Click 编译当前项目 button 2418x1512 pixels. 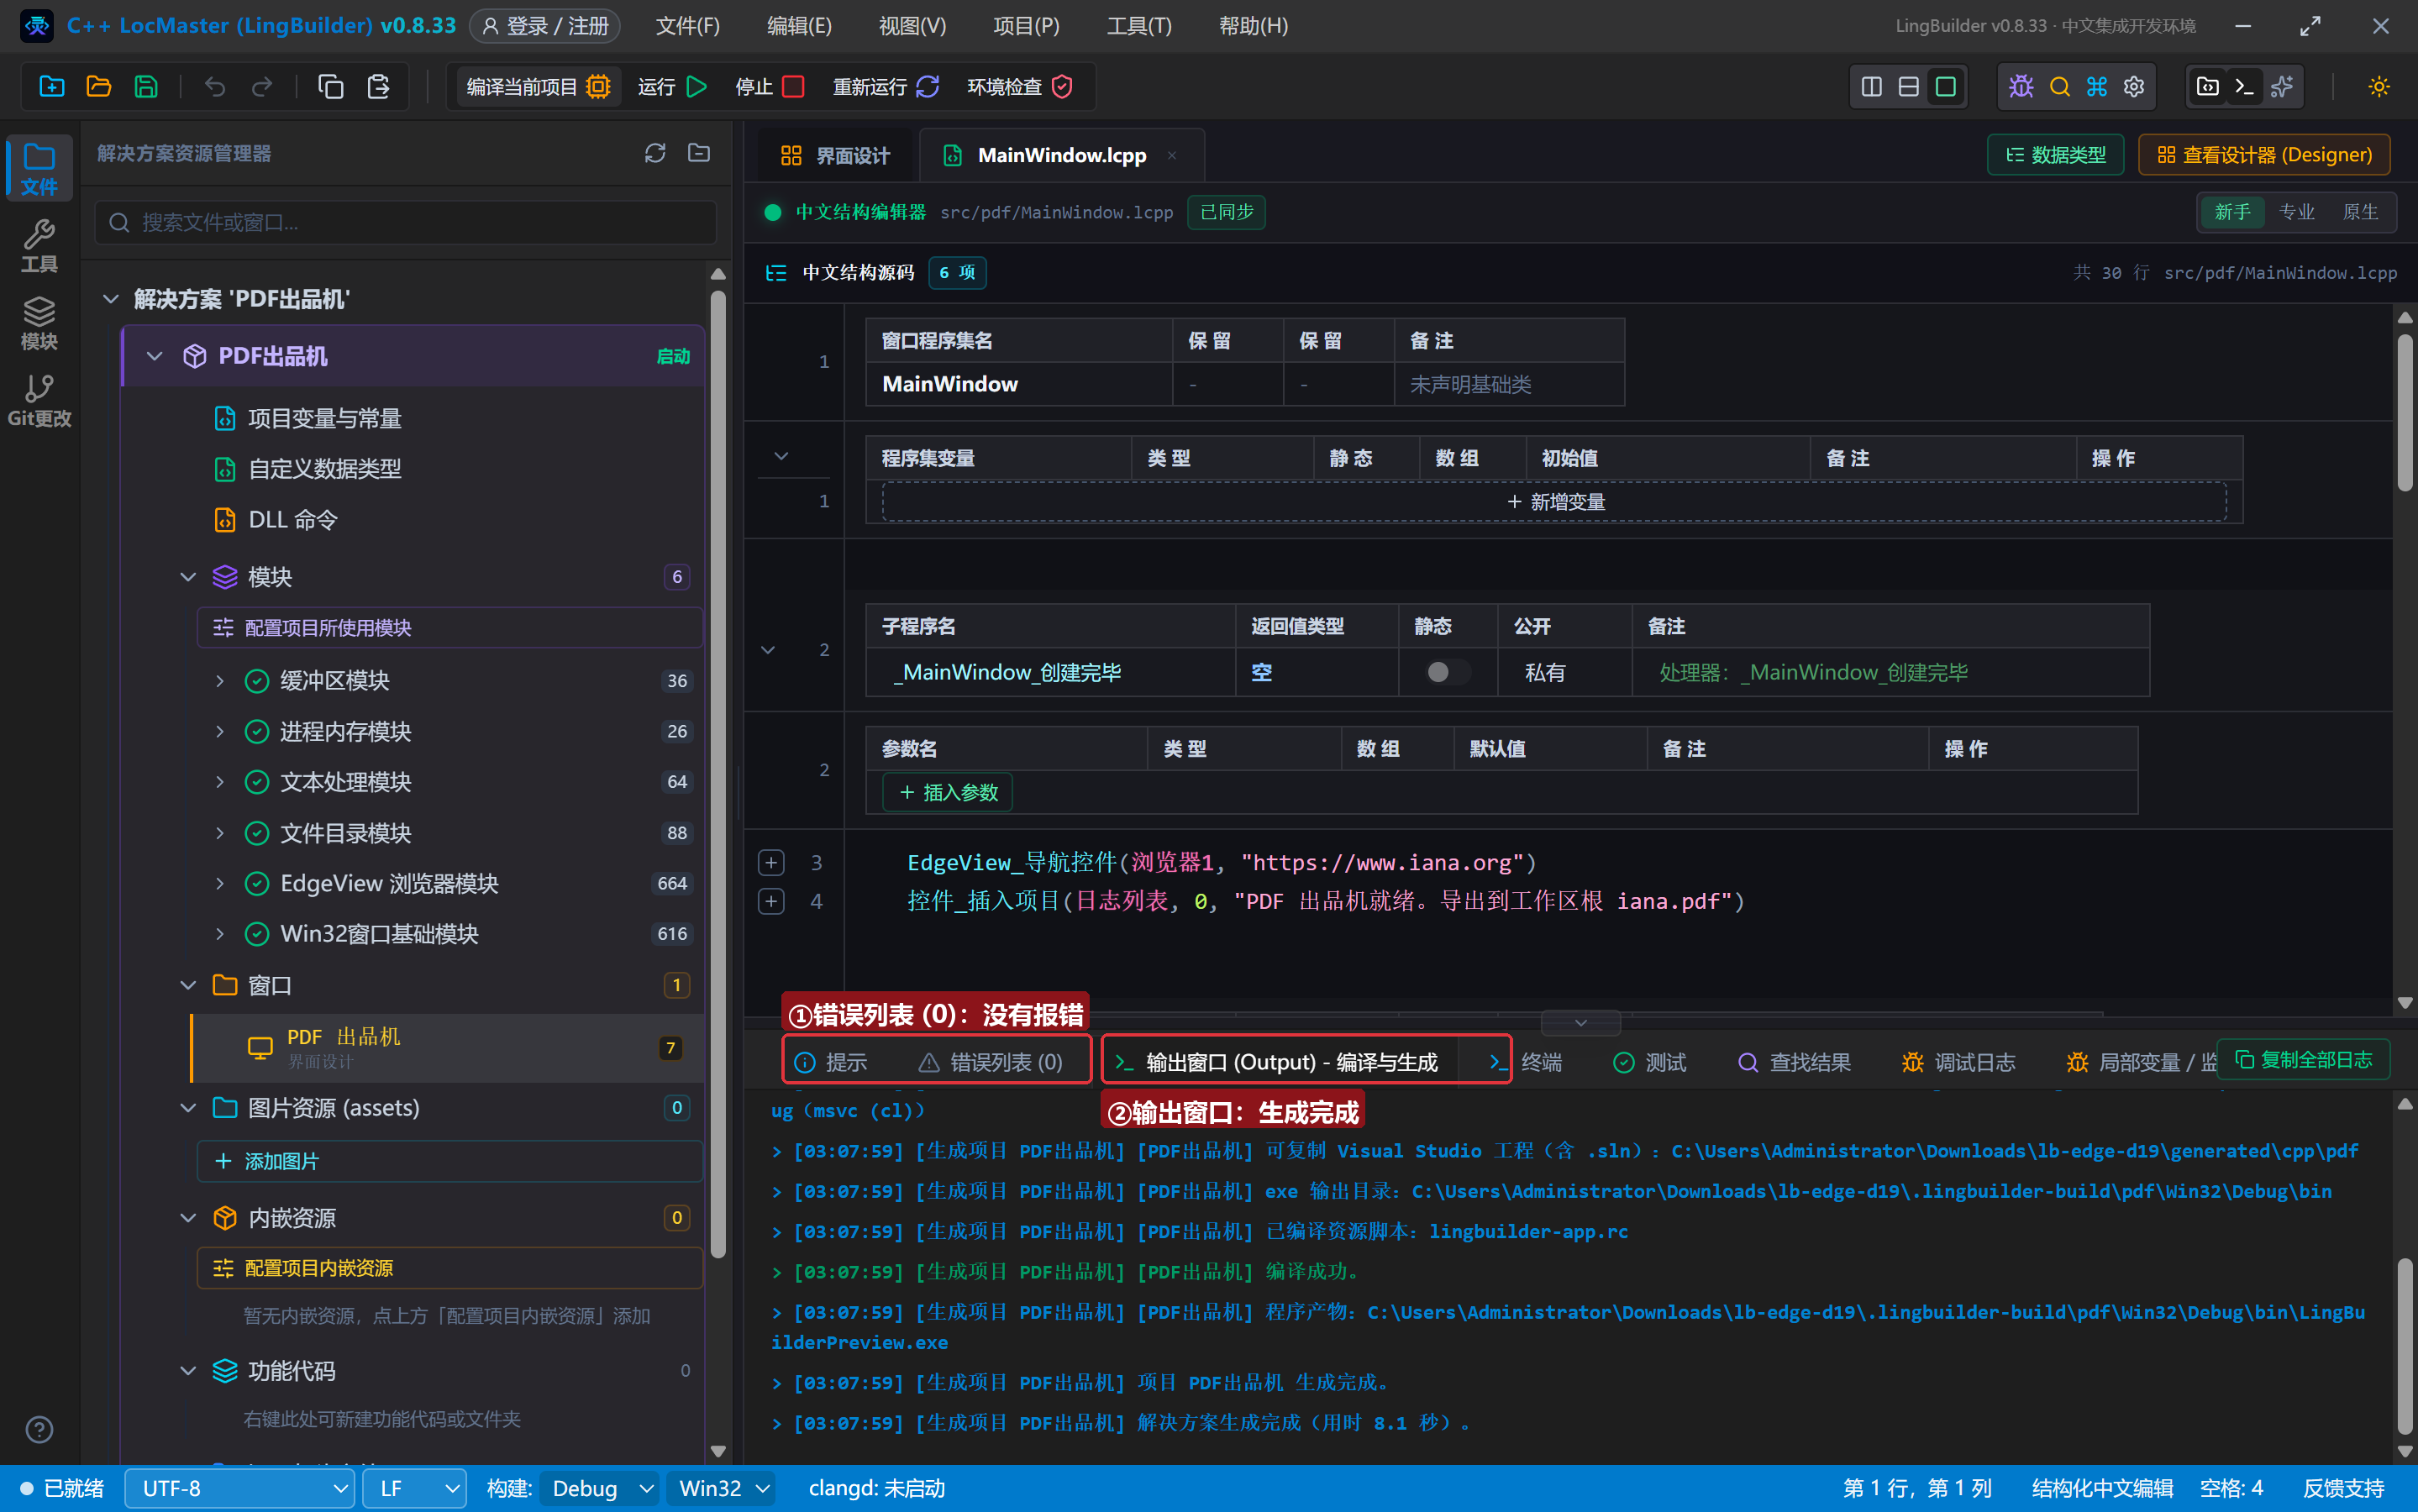pyautogui.click(x=538, y=87)
